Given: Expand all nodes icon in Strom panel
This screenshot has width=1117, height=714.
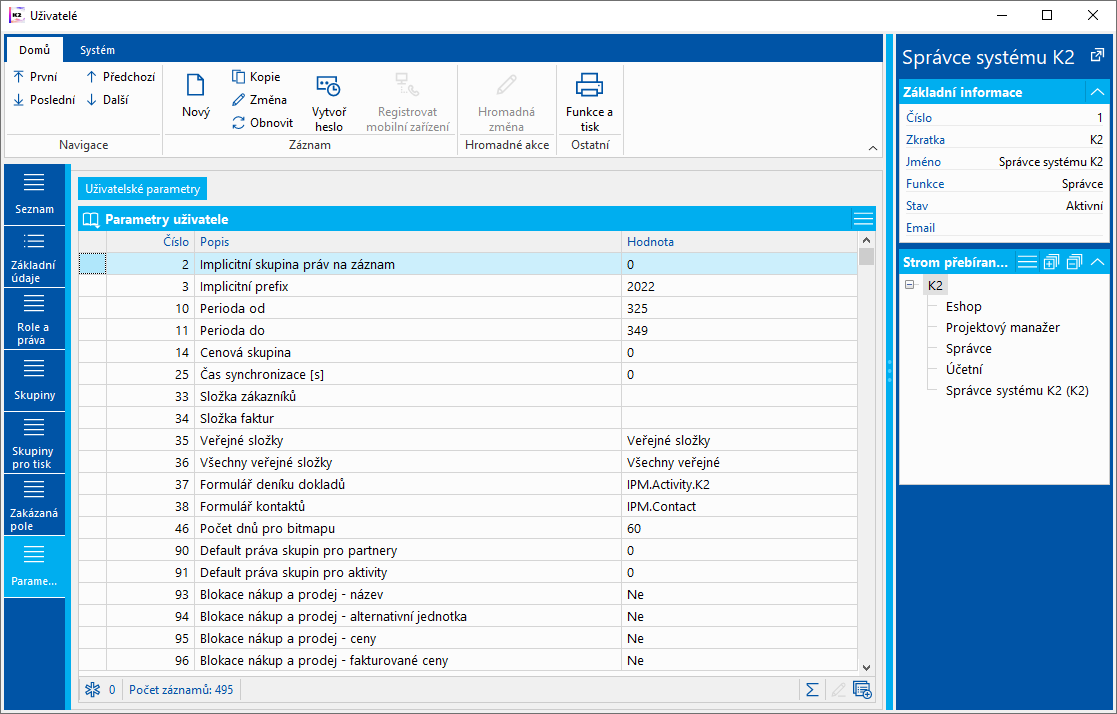Looking at the screenshot, I should [1050, 262].
